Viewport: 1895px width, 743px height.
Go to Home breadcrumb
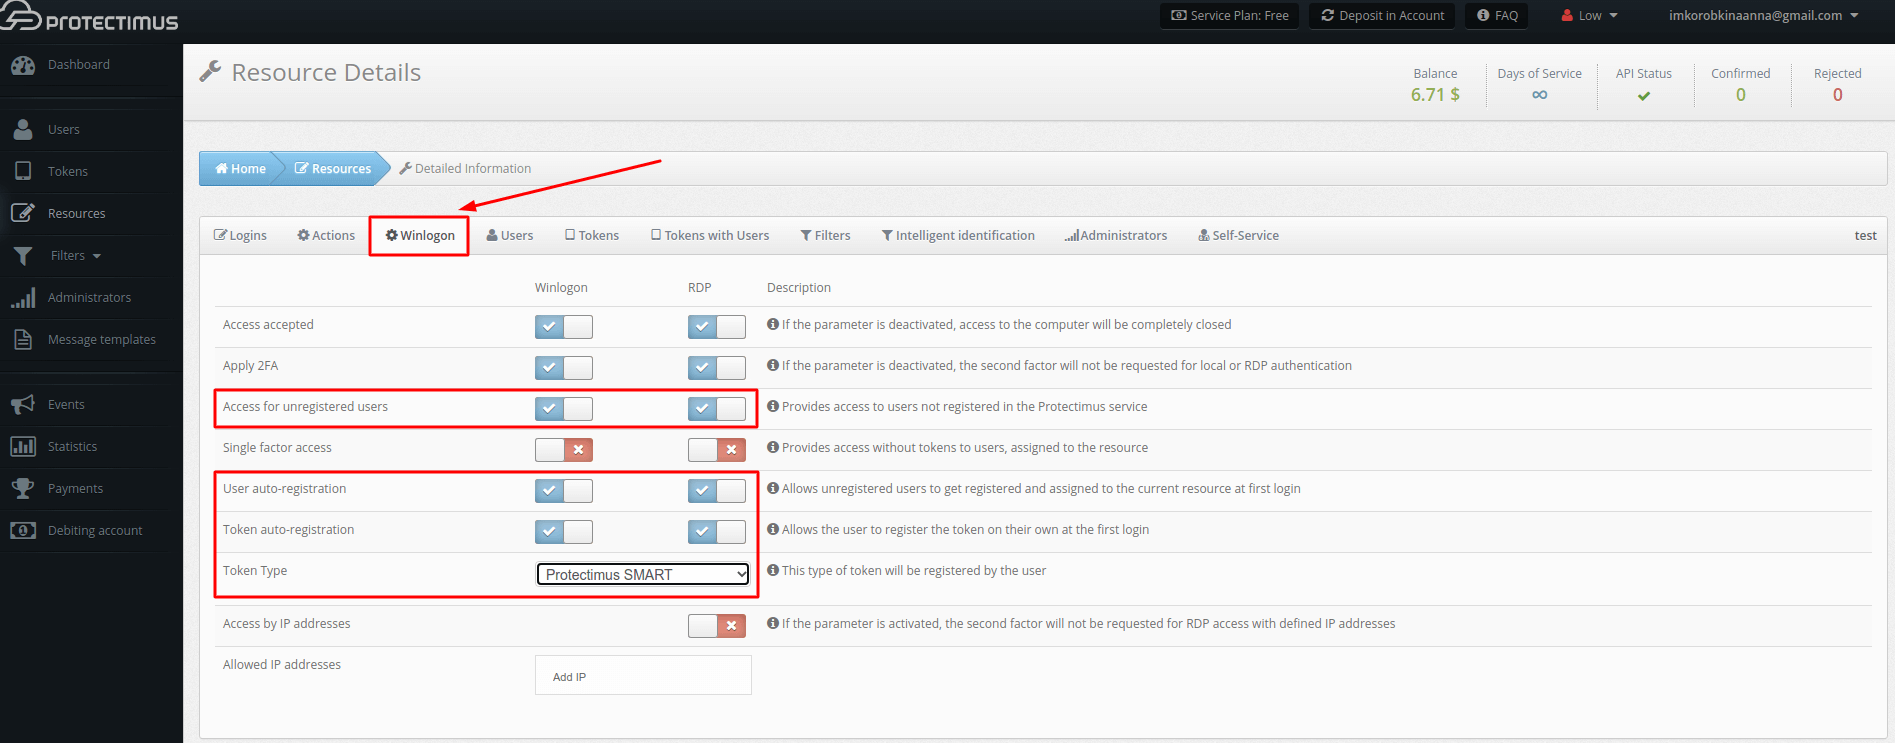pos(240,169)
